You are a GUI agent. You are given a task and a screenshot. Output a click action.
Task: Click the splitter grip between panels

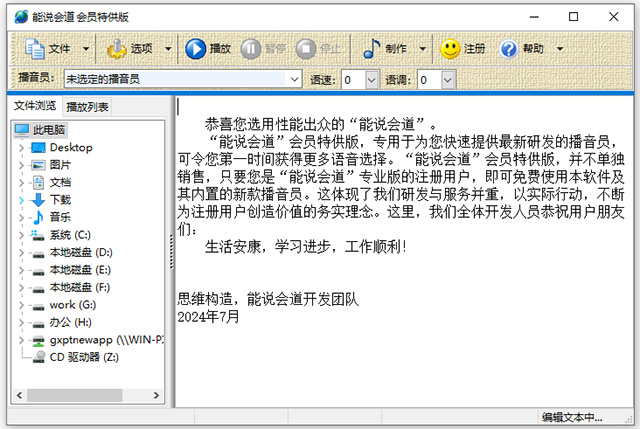tap(172, 252)
